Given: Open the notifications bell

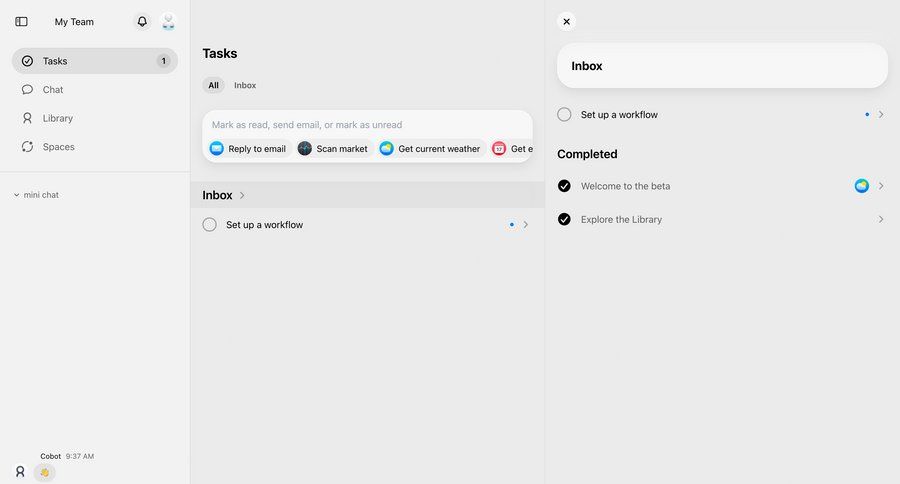Looking at the screenshot, I should tap(142, 22).
